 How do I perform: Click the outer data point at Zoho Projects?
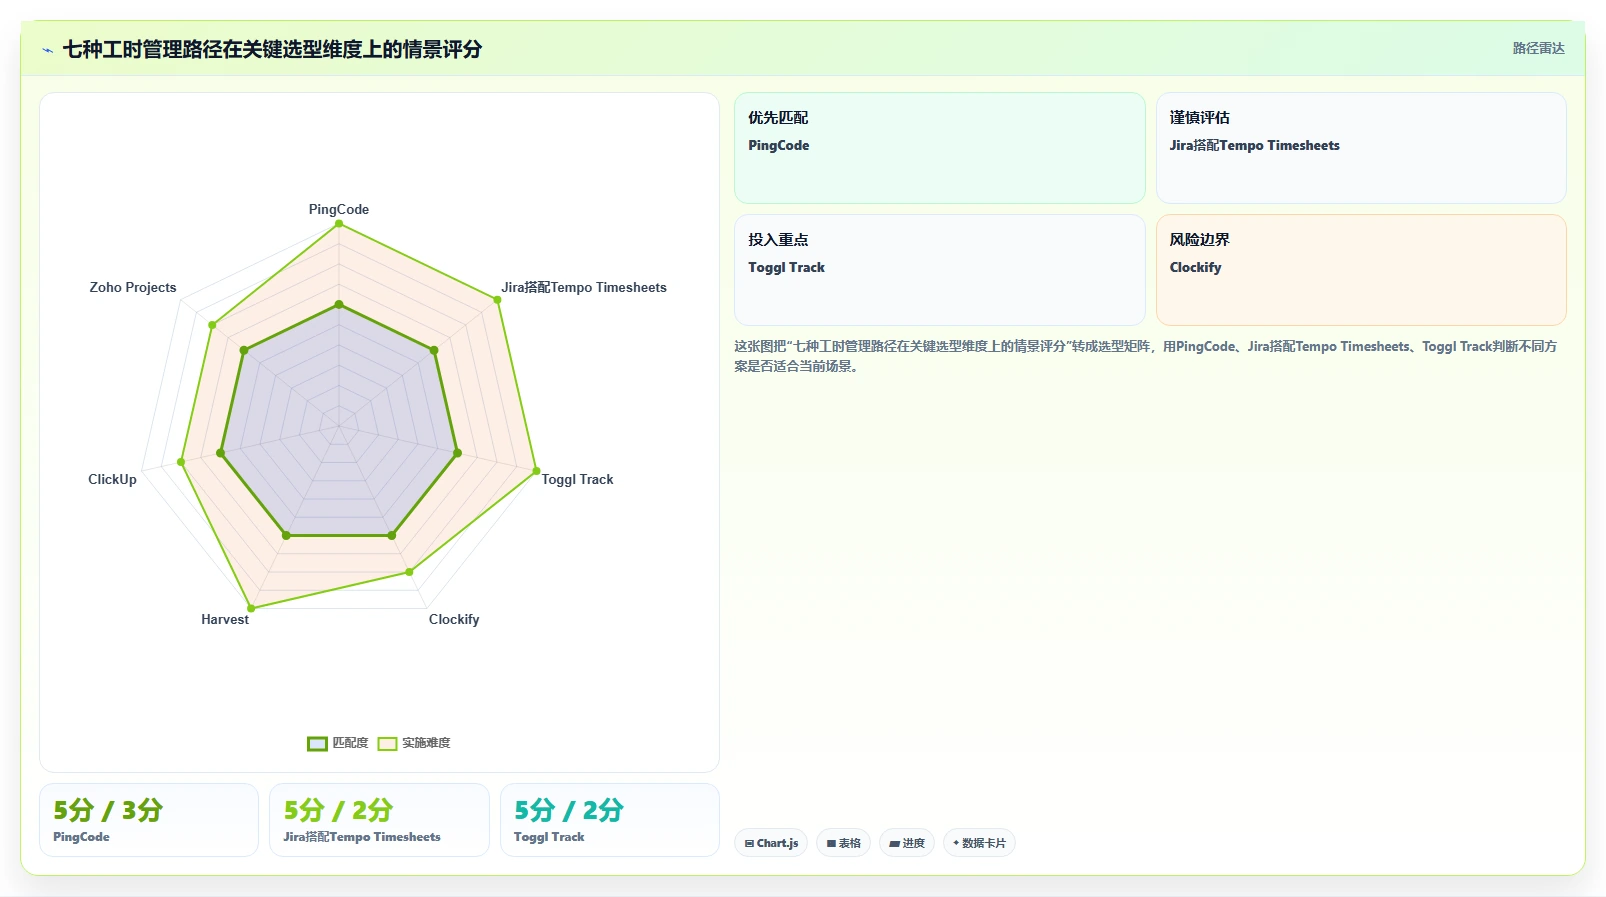click(x=212, y=325)
